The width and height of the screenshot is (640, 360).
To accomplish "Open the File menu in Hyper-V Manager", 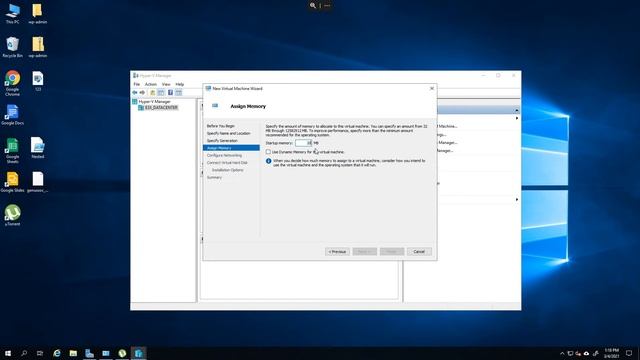I will click(137, 84).
